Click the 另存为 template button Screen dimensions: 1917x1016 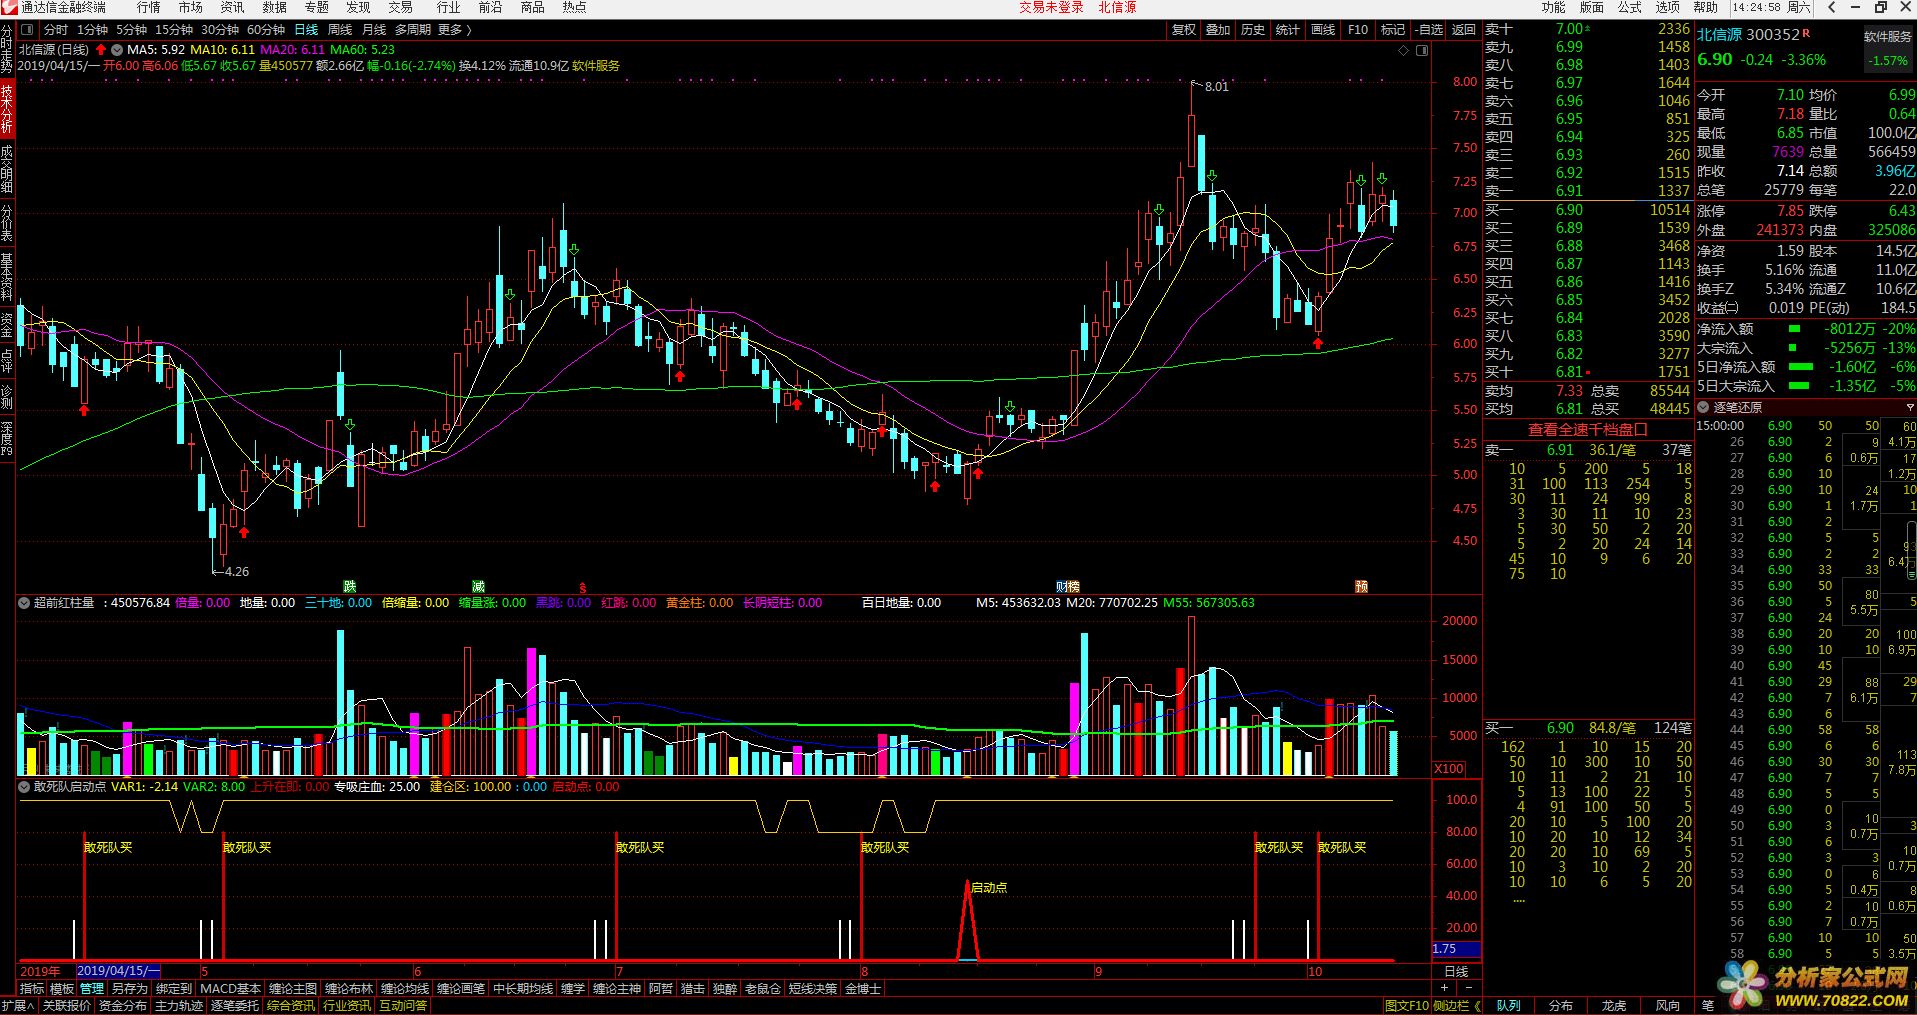pos(129,988)
